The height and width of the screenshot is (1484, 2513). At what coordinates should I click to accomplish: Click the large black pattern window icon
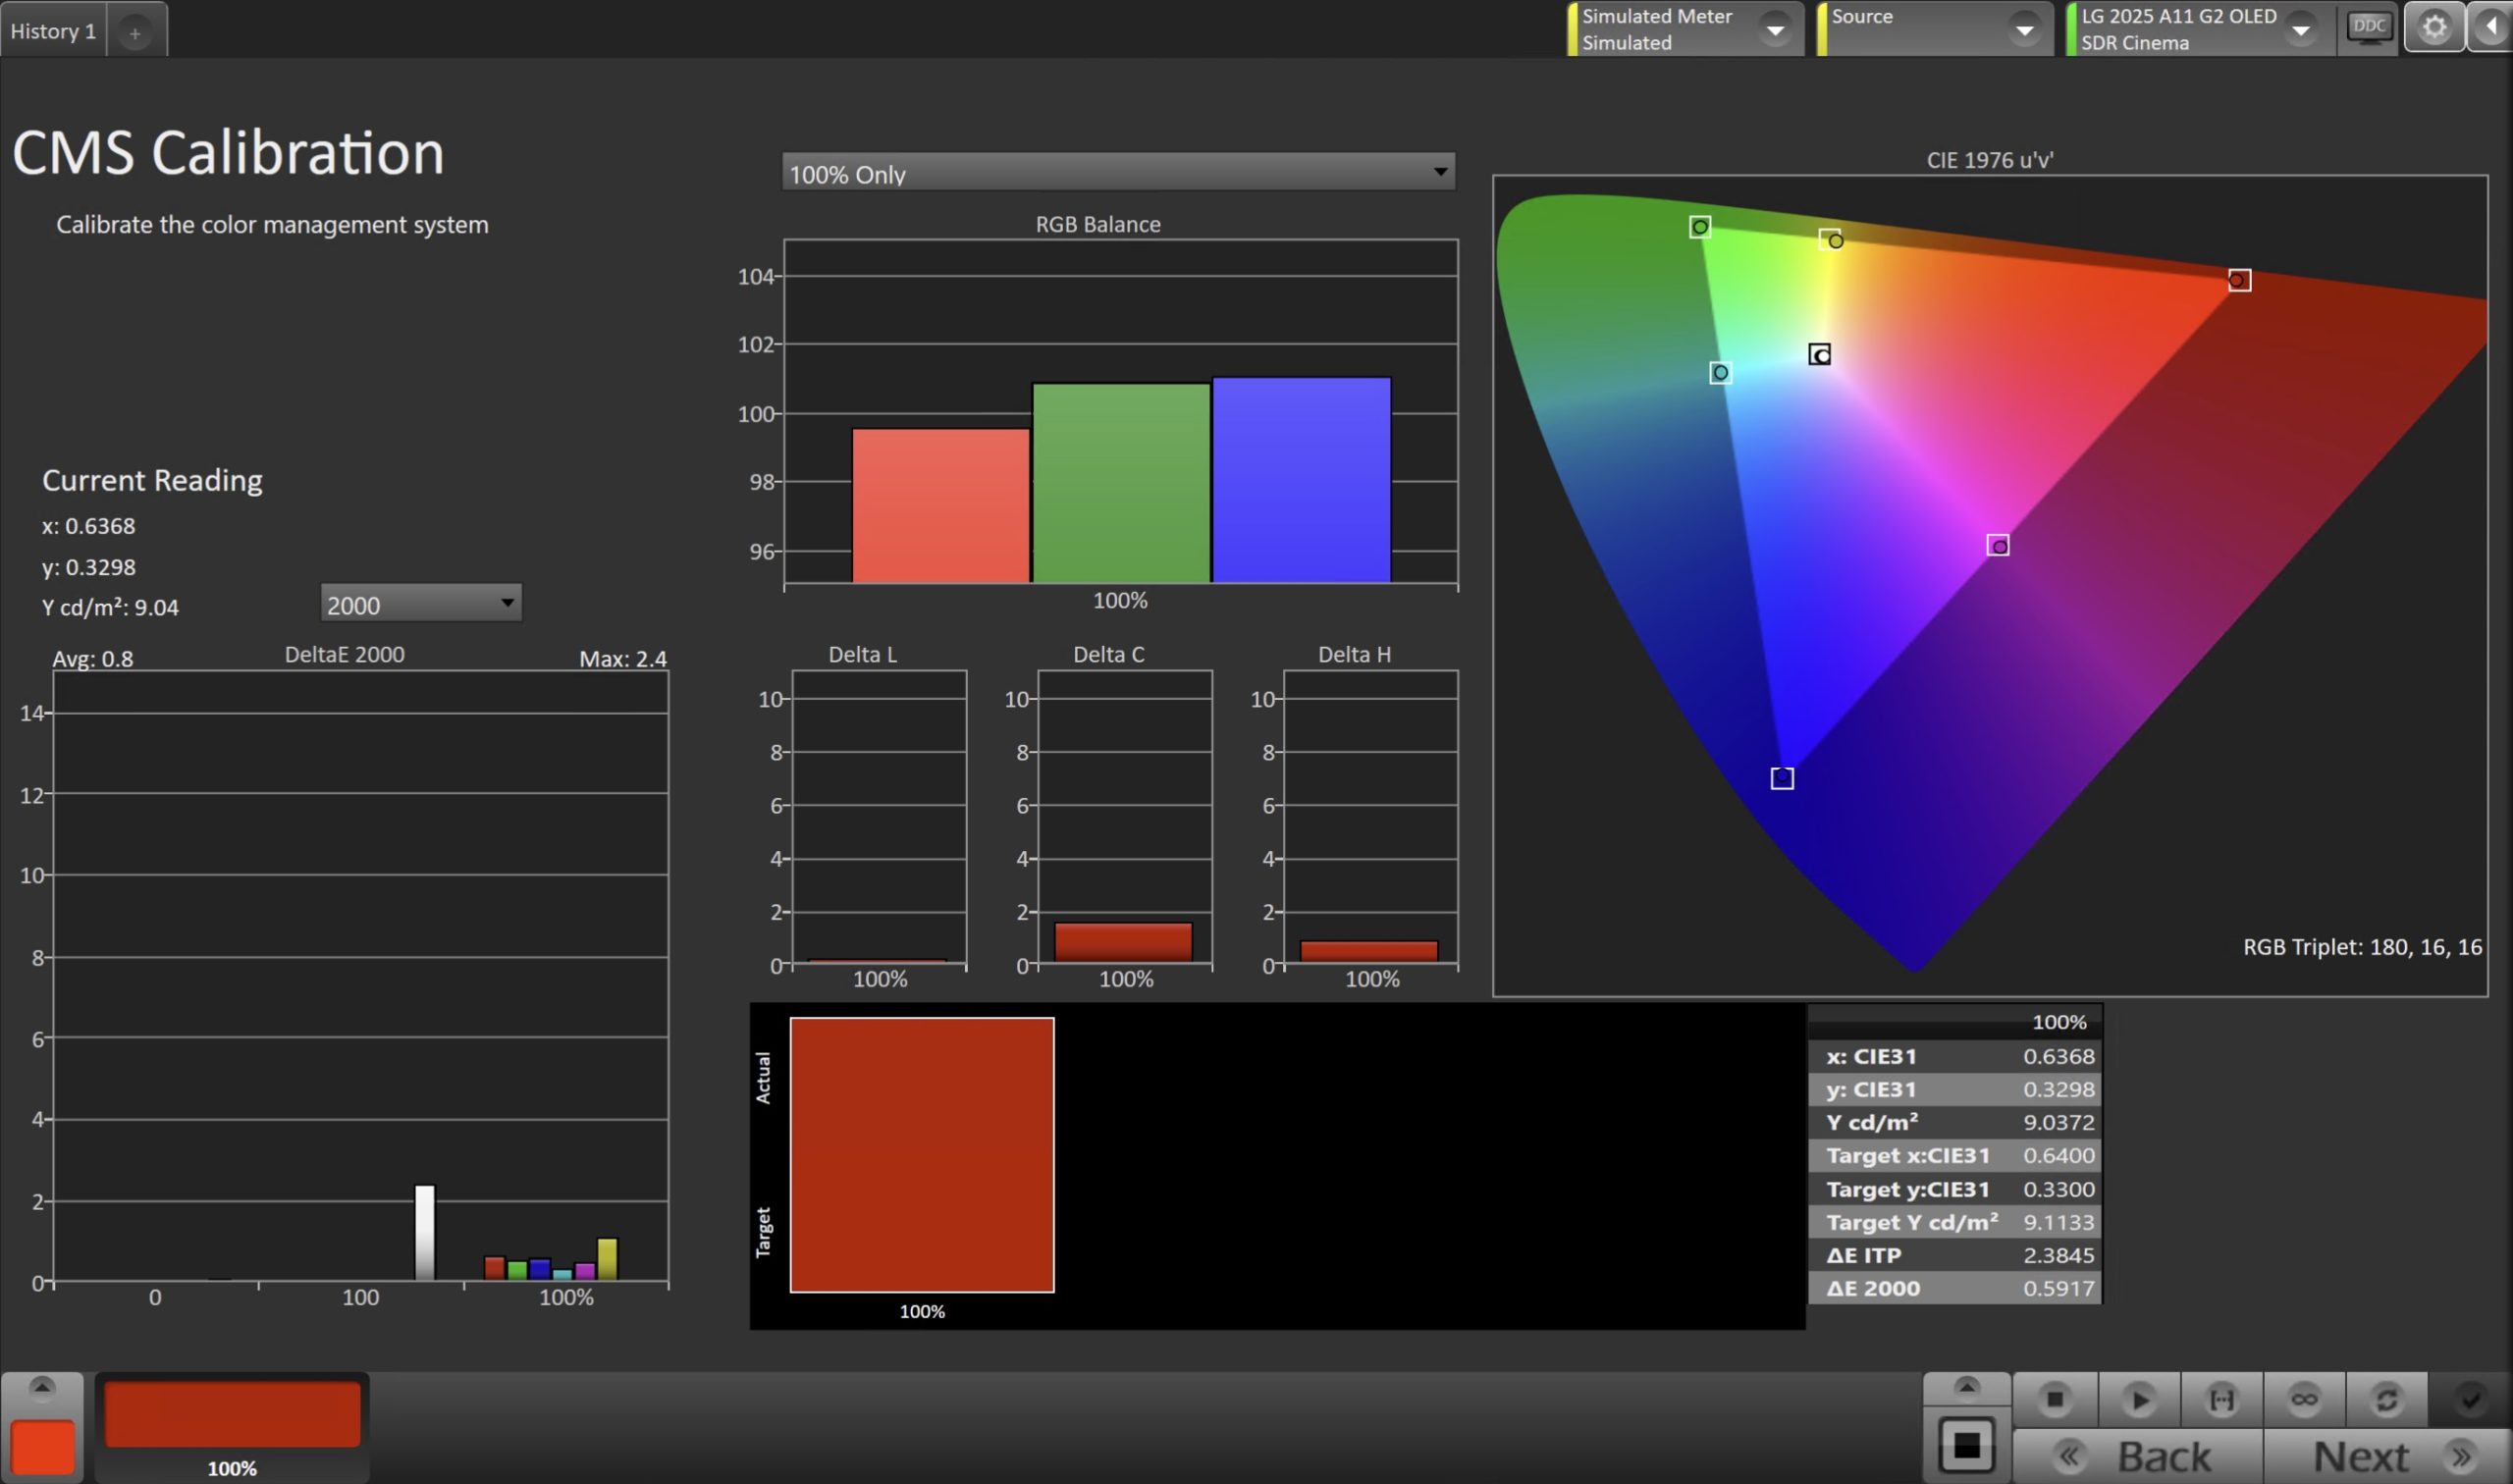(x=1966, y=1445)
